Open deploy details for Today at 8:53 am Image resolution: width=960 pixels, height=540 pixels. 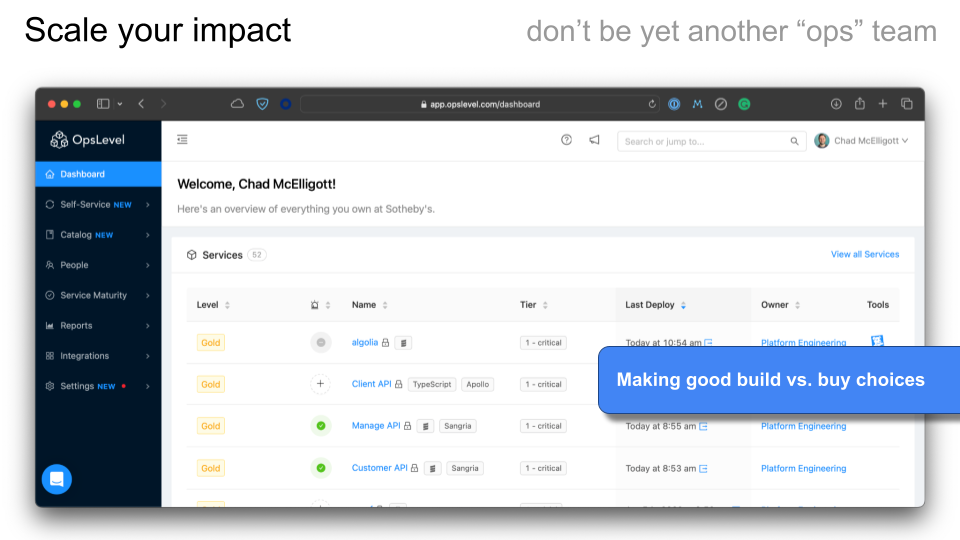[x=703, y=468]
